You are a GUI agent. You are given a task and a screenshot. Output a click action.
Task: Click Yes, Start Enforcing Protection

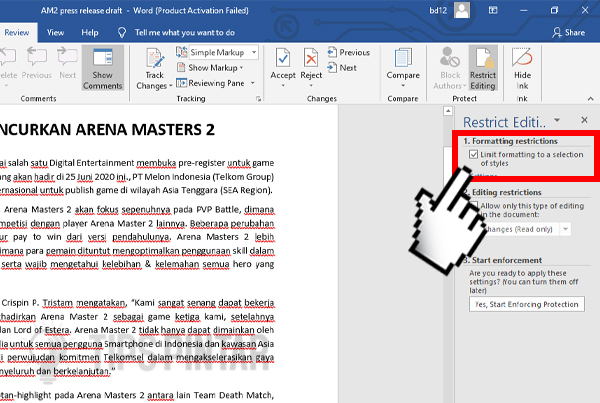pos(527,304)
